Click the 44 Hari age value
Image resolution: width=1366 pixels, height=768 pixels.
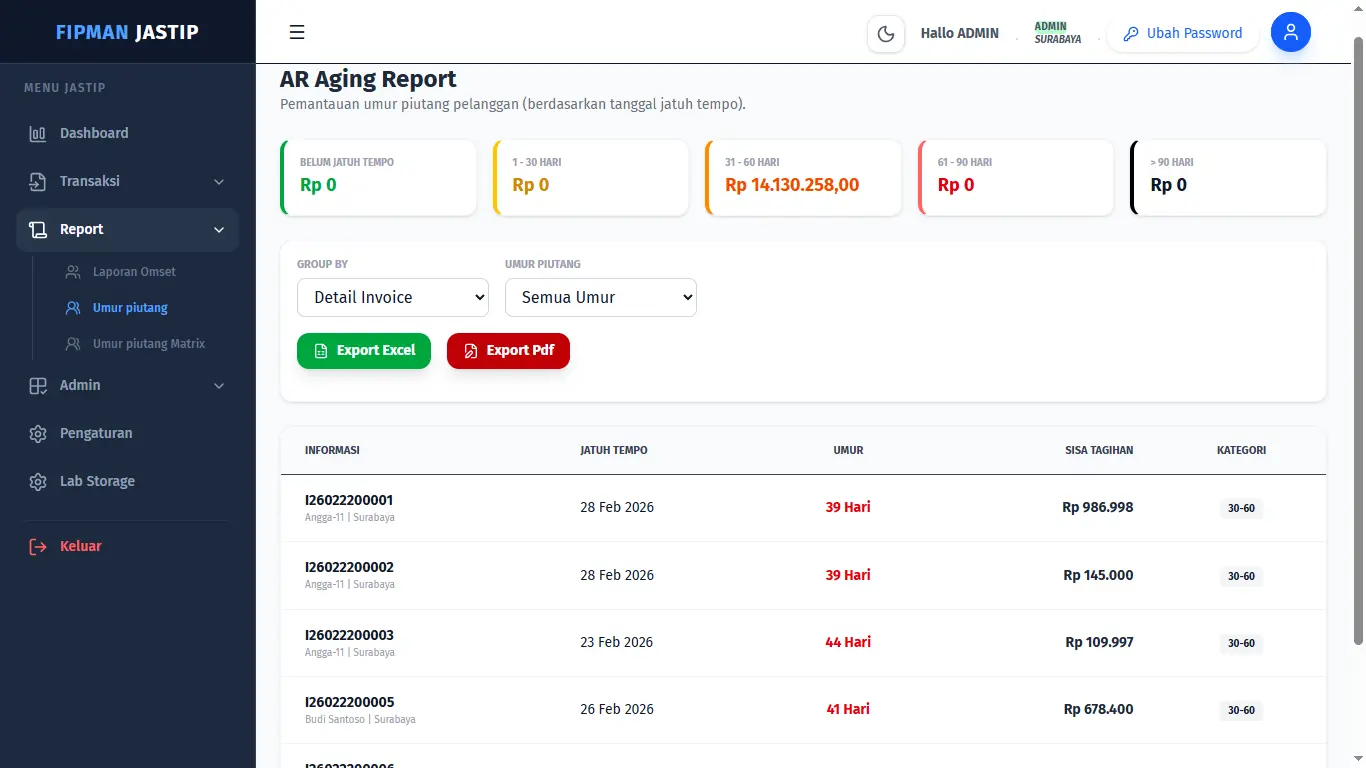click(848, 642)
